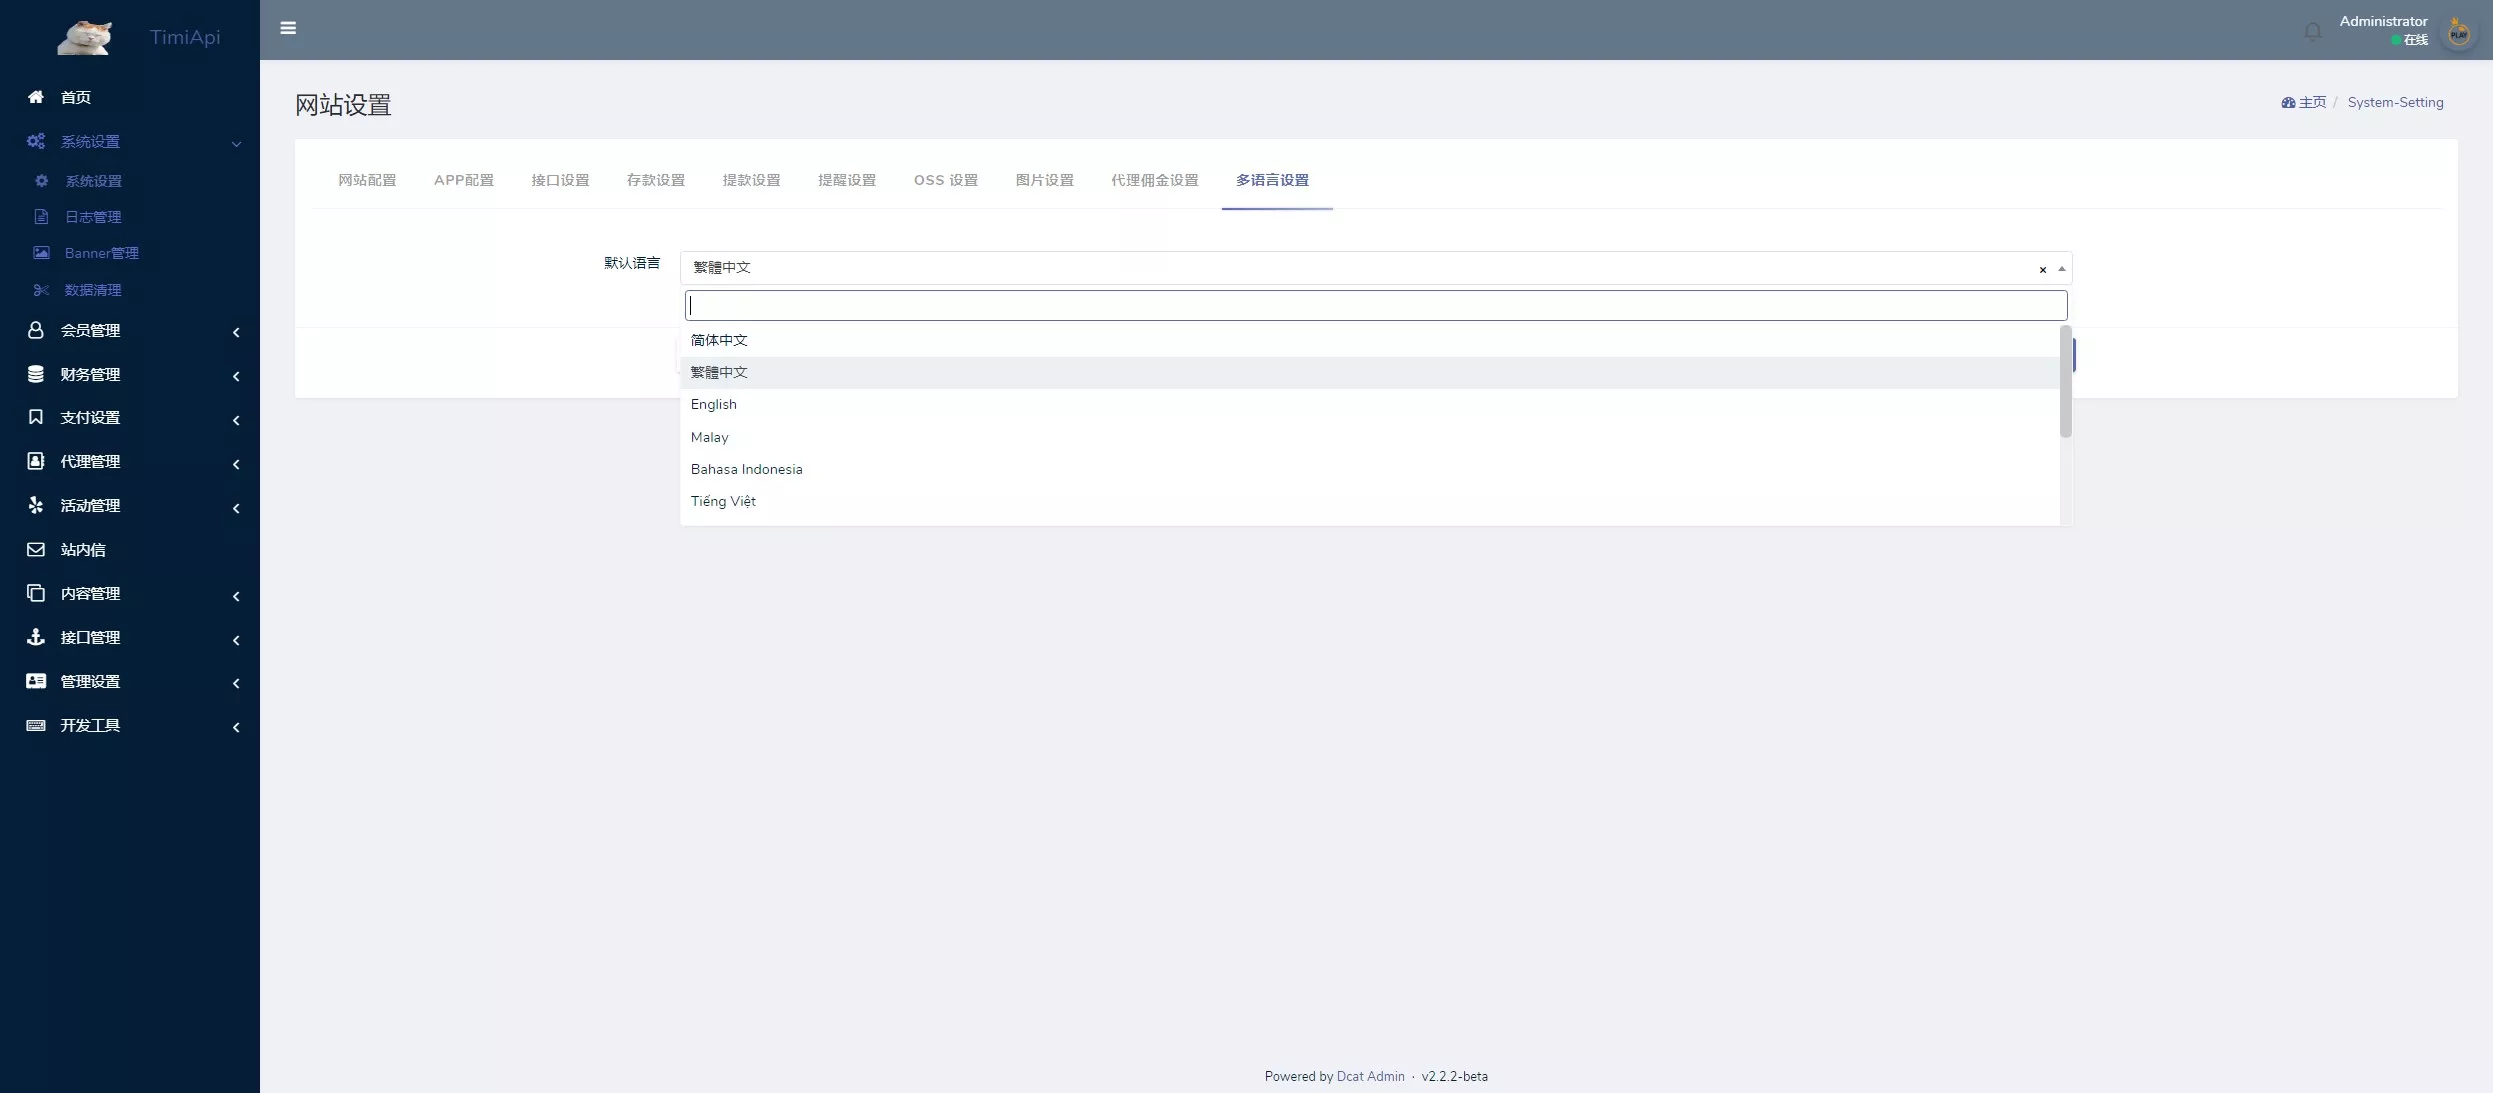Click the keyboard icon for 开发工具
2493x1093 pixels.
click(36, 725)
